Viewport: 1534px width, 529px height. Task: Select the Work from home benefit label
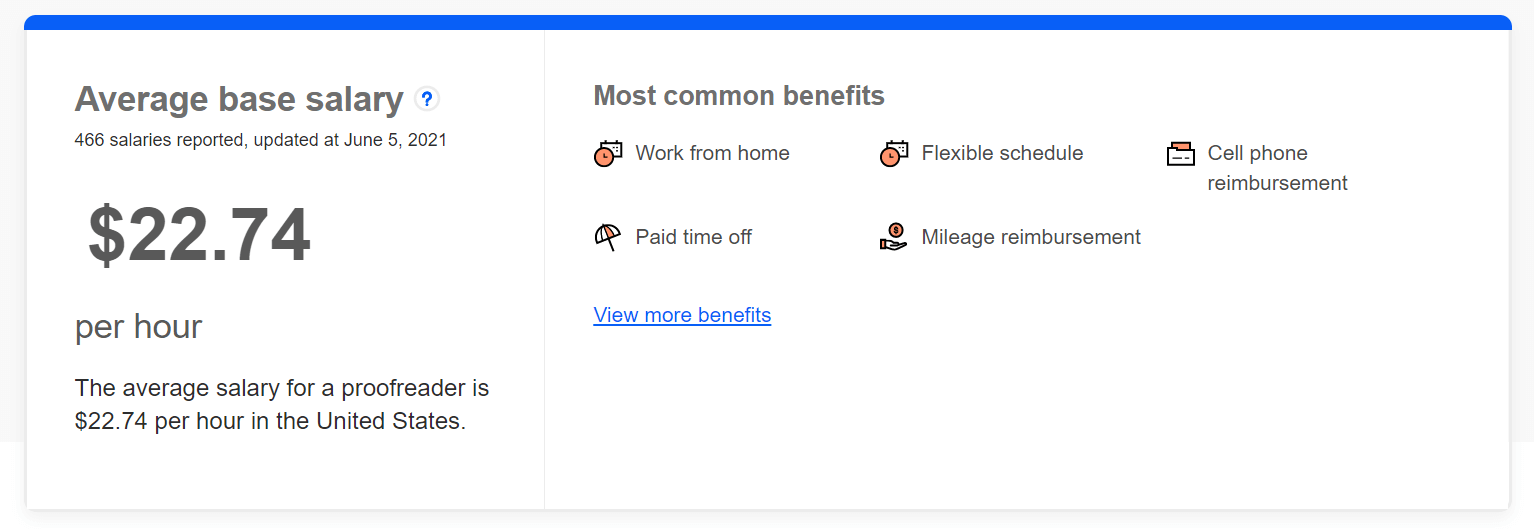click(x=712, y=153)
